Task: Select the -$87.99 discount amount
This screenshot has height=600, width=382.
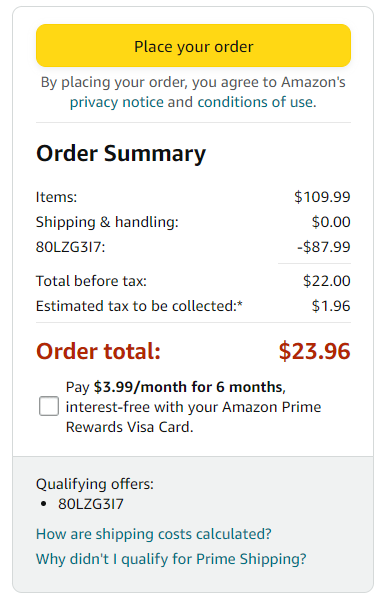Action: (324, 247)
